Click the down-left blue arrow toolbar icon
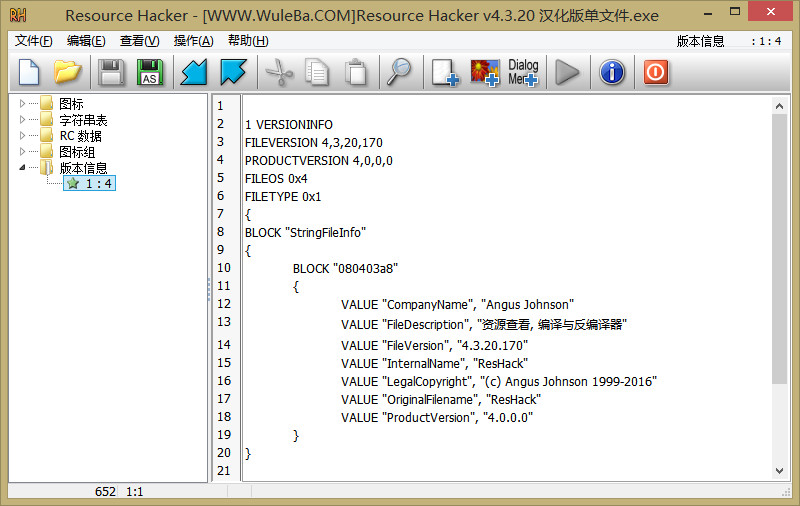 click(x=194, y=72)
